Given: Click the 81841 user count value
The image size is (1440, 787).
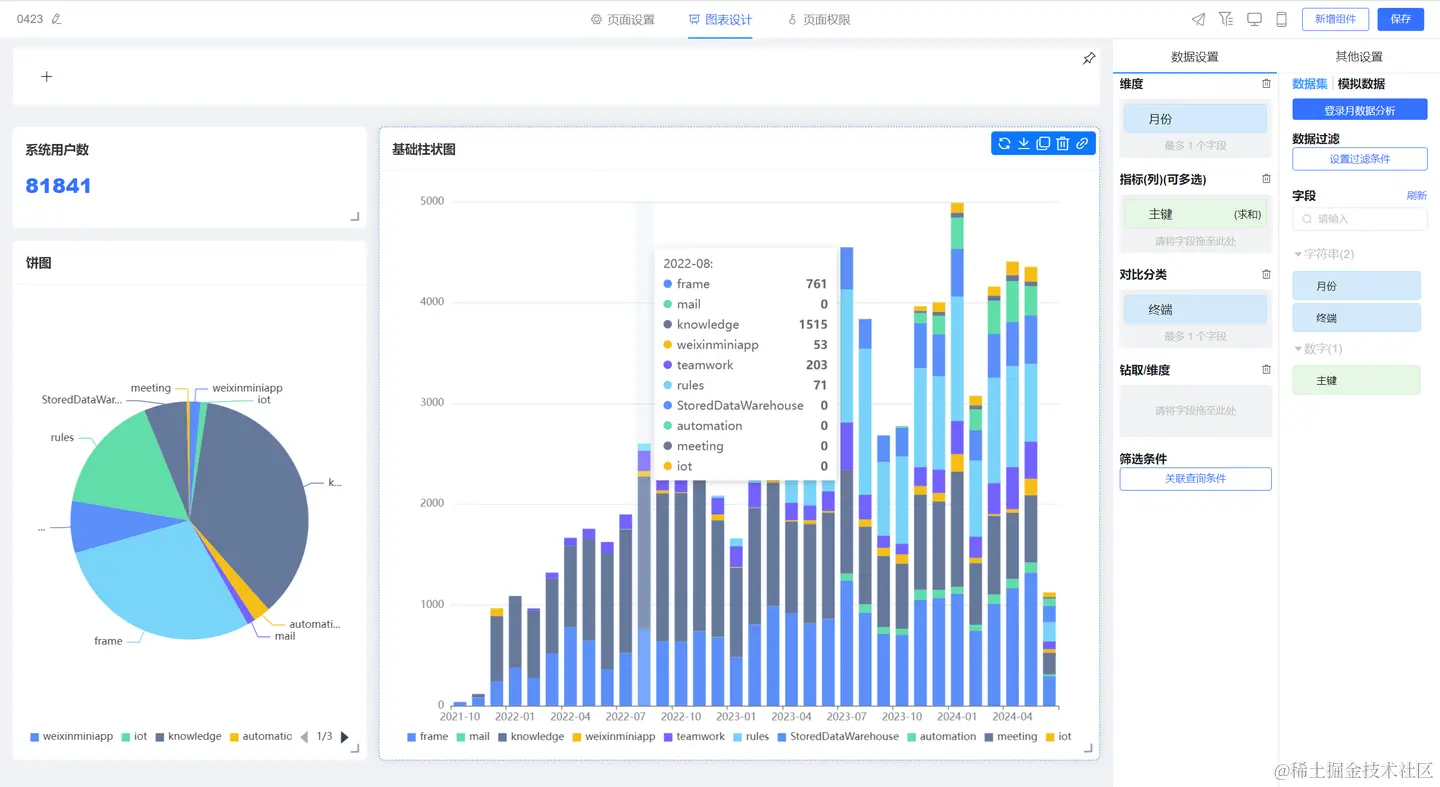Looking at the screenshot, I should (x=58, y=185).
